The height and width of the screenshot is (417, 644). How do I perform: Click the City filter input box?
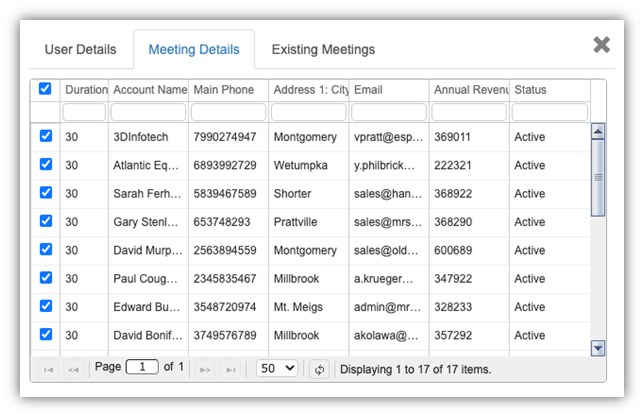click(309, 112)
